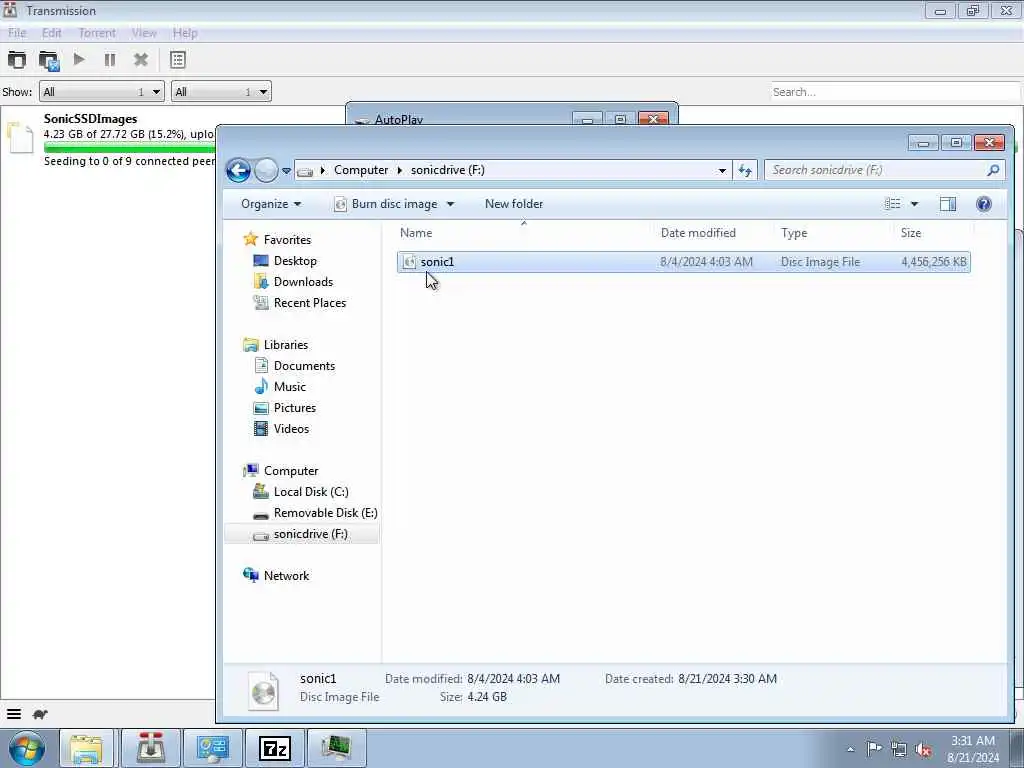
Task: Select sonic1 disc image file
Action: (684, 262)
